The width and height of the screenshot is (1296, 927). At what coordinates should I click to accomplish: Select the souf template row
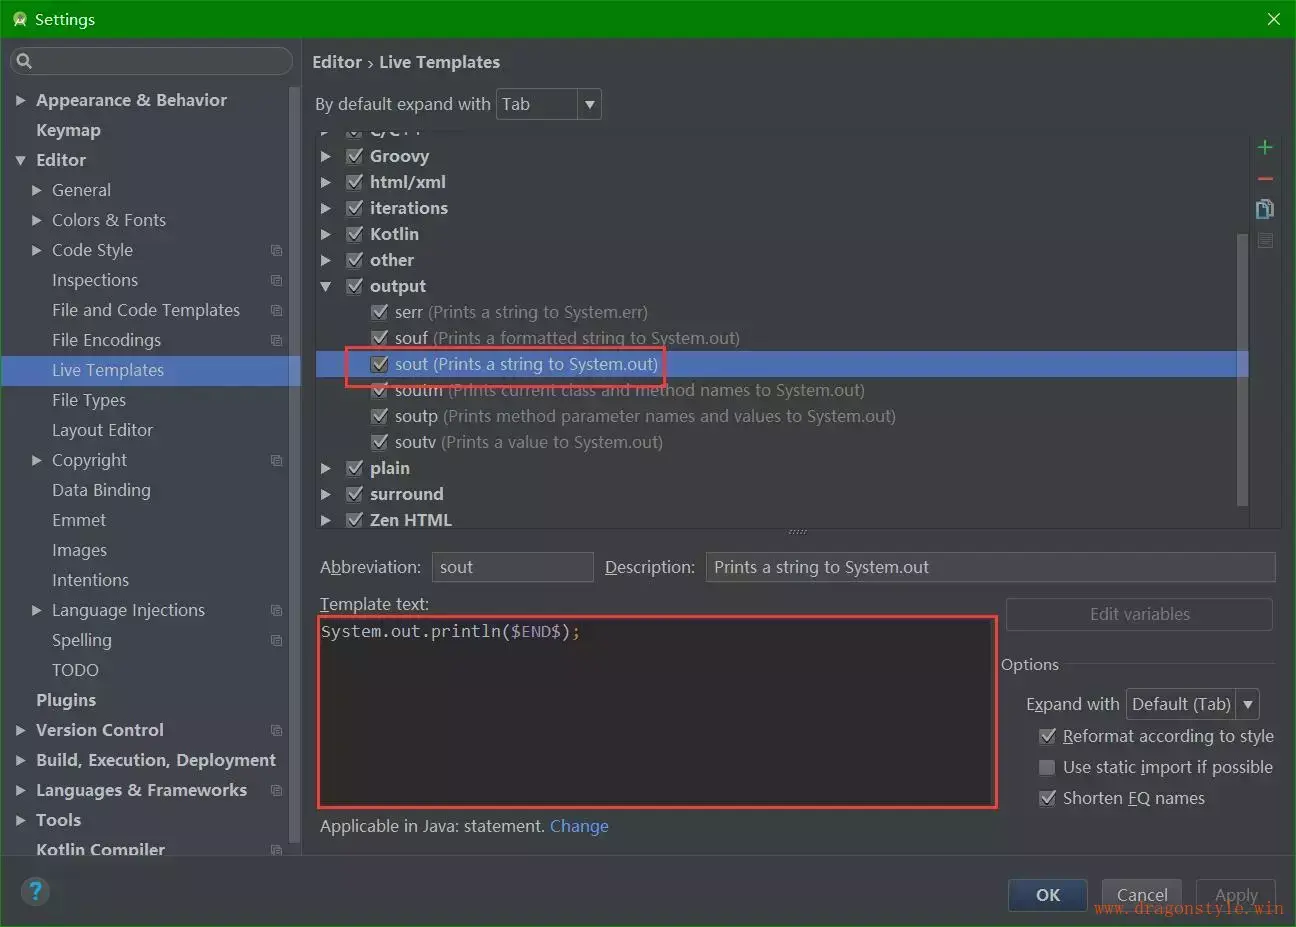pos(782,338)
